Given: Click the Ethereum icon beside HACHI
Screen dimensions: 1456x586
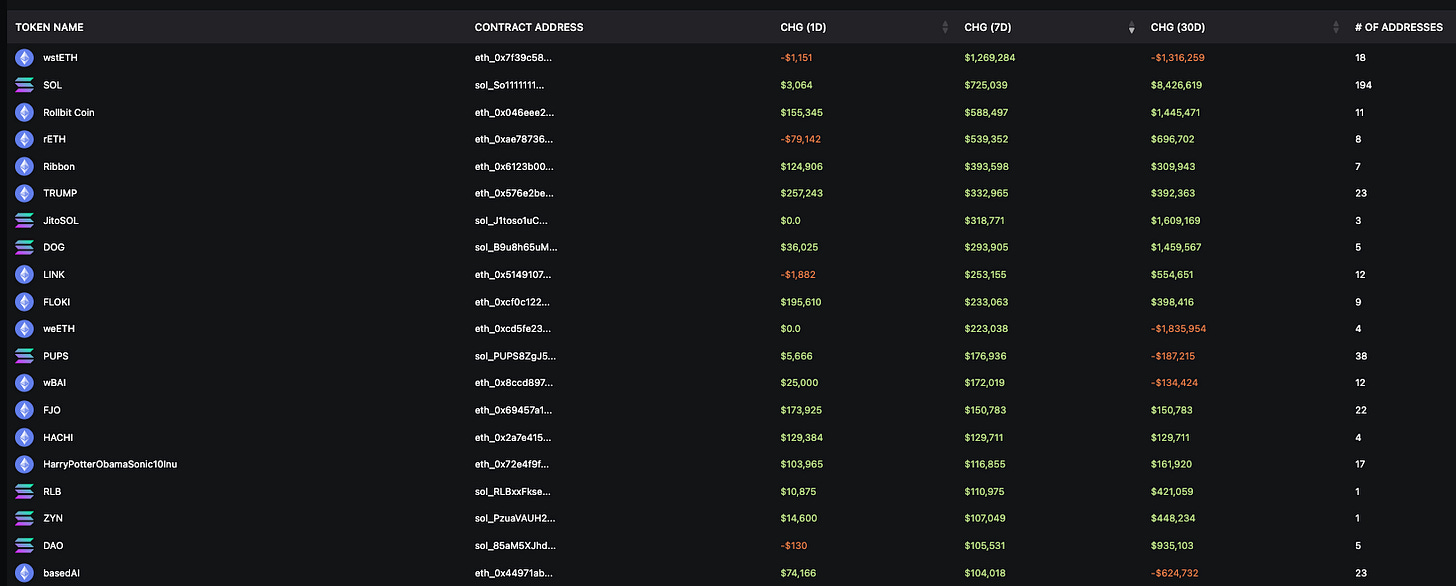Looking at the screenshot, I should pos(24,437).
